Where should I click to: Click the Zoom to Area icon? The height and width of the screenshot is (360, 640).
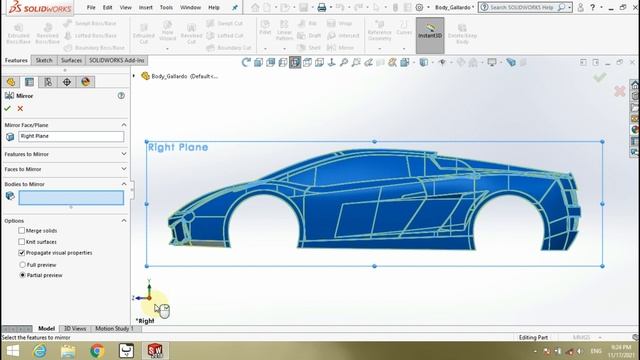click(x=356, y=62)
